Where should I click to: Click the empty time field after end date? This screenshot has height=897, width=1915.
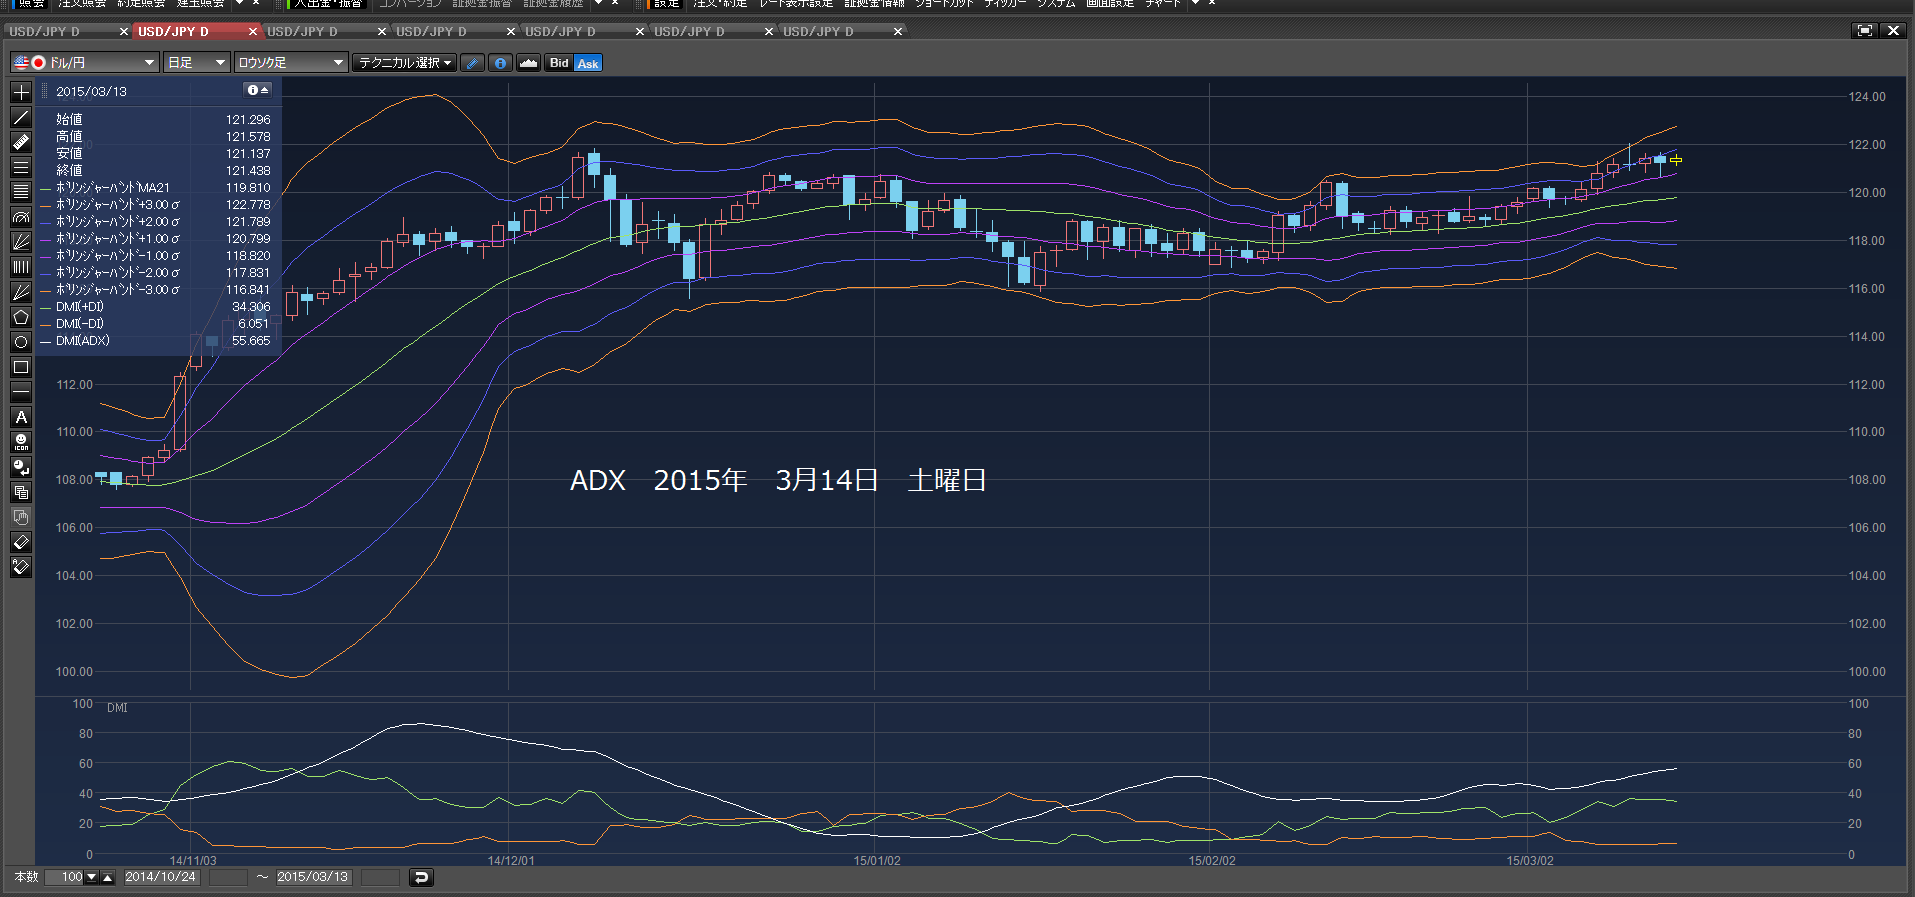[x=380, y=877]
